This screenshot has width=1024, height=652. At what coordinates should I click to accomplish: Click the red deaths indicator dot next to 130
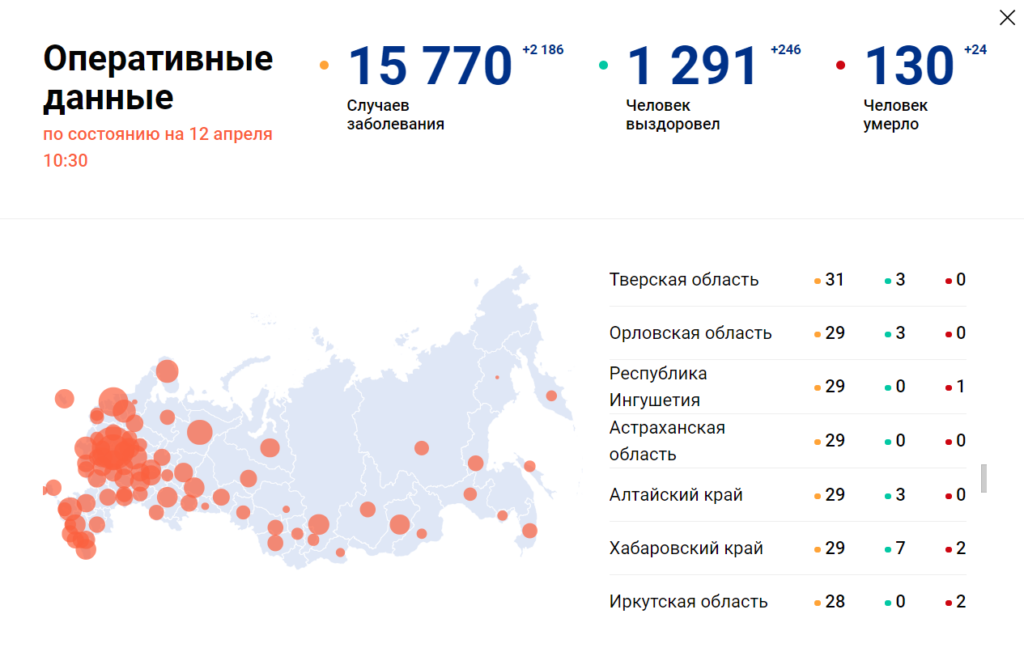pos(843,64)
